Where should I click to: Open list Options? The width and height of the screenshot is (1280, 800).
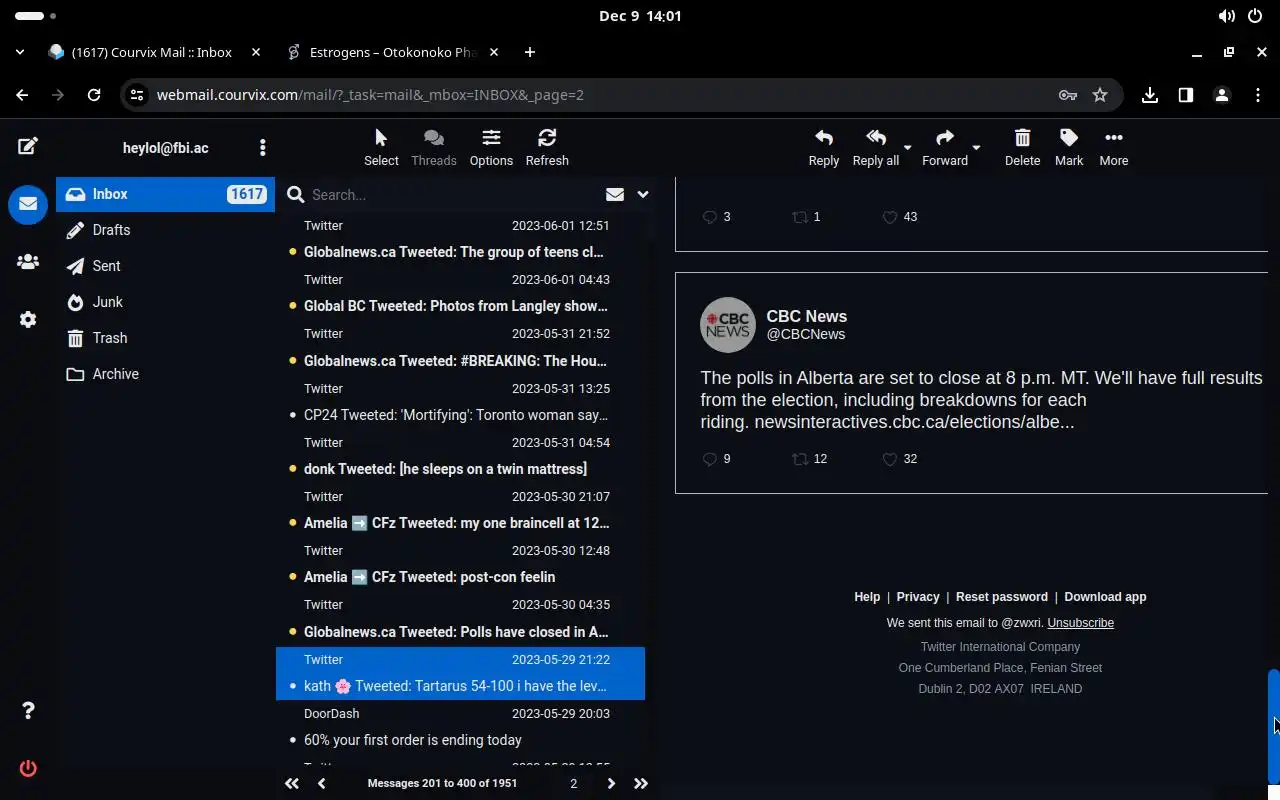(x=491, y=147)
